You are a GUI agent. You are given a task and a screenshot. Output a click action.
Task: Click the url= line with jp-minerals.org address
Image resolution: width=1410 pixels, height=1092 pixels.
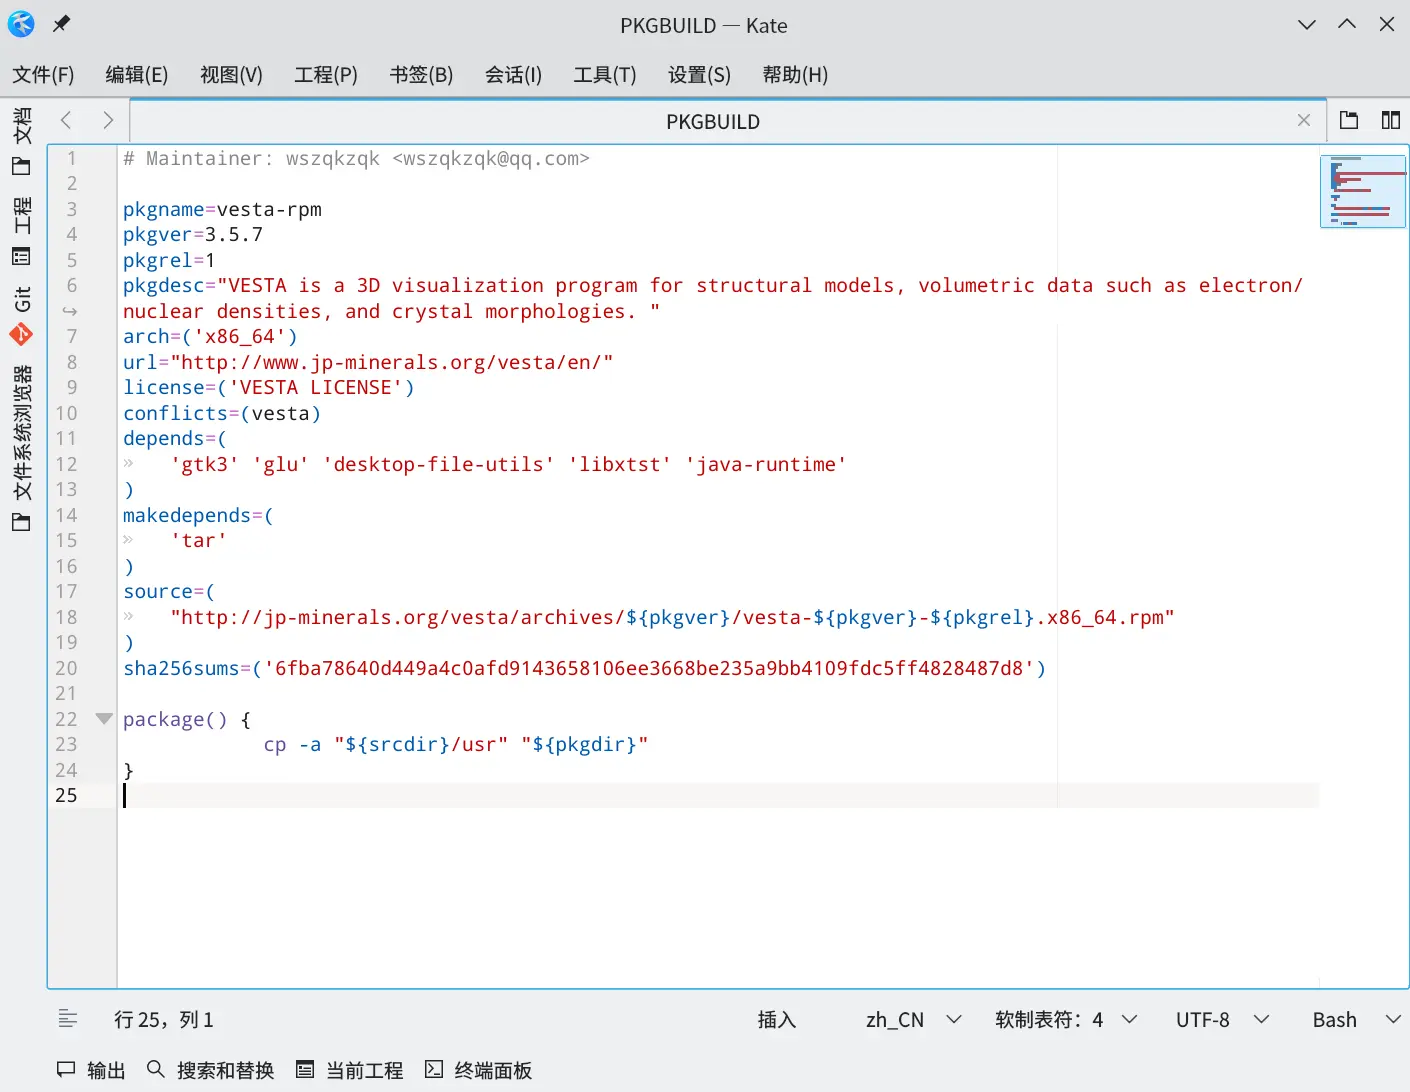368,362
